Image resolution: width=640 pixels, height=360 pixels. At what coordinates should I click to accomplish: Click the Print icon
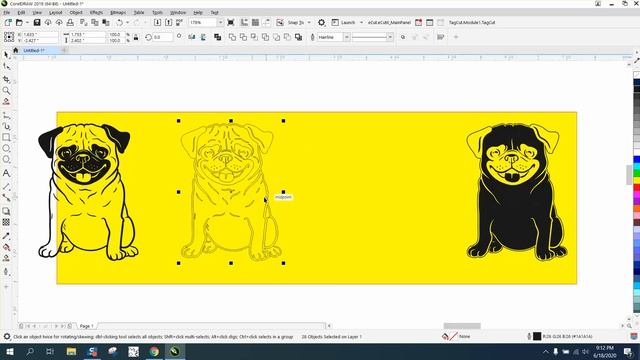coord(70,22)
